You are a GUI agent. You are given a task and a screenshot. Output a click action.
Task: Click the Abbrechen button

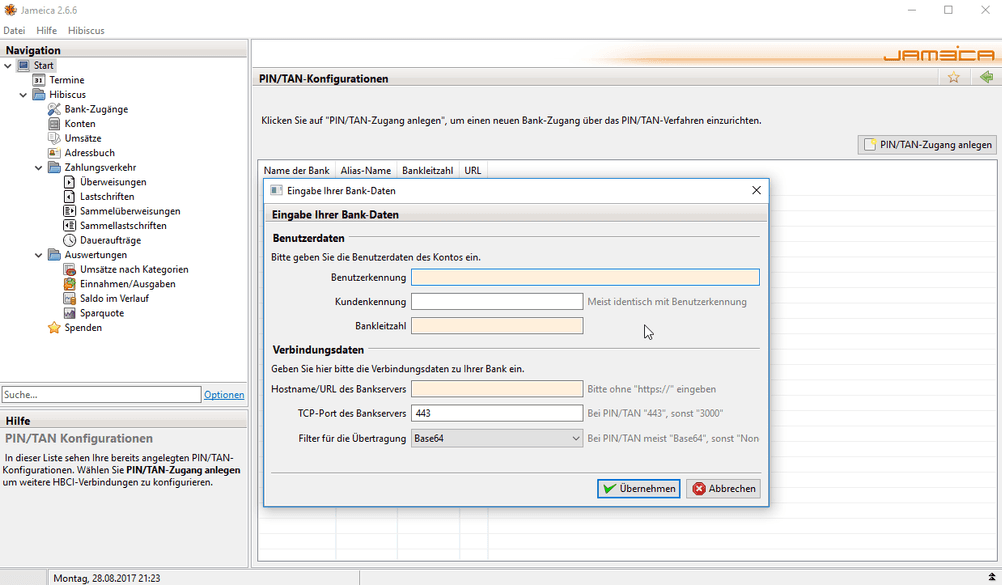(723, 488)
